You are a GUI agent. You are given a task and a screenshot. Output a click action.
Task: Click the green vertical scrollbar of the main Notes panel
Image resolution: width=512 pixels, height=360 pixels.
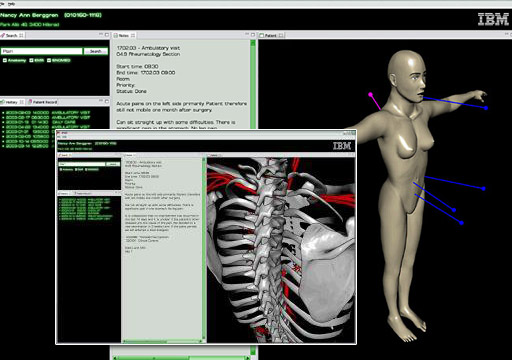[253, 84]
